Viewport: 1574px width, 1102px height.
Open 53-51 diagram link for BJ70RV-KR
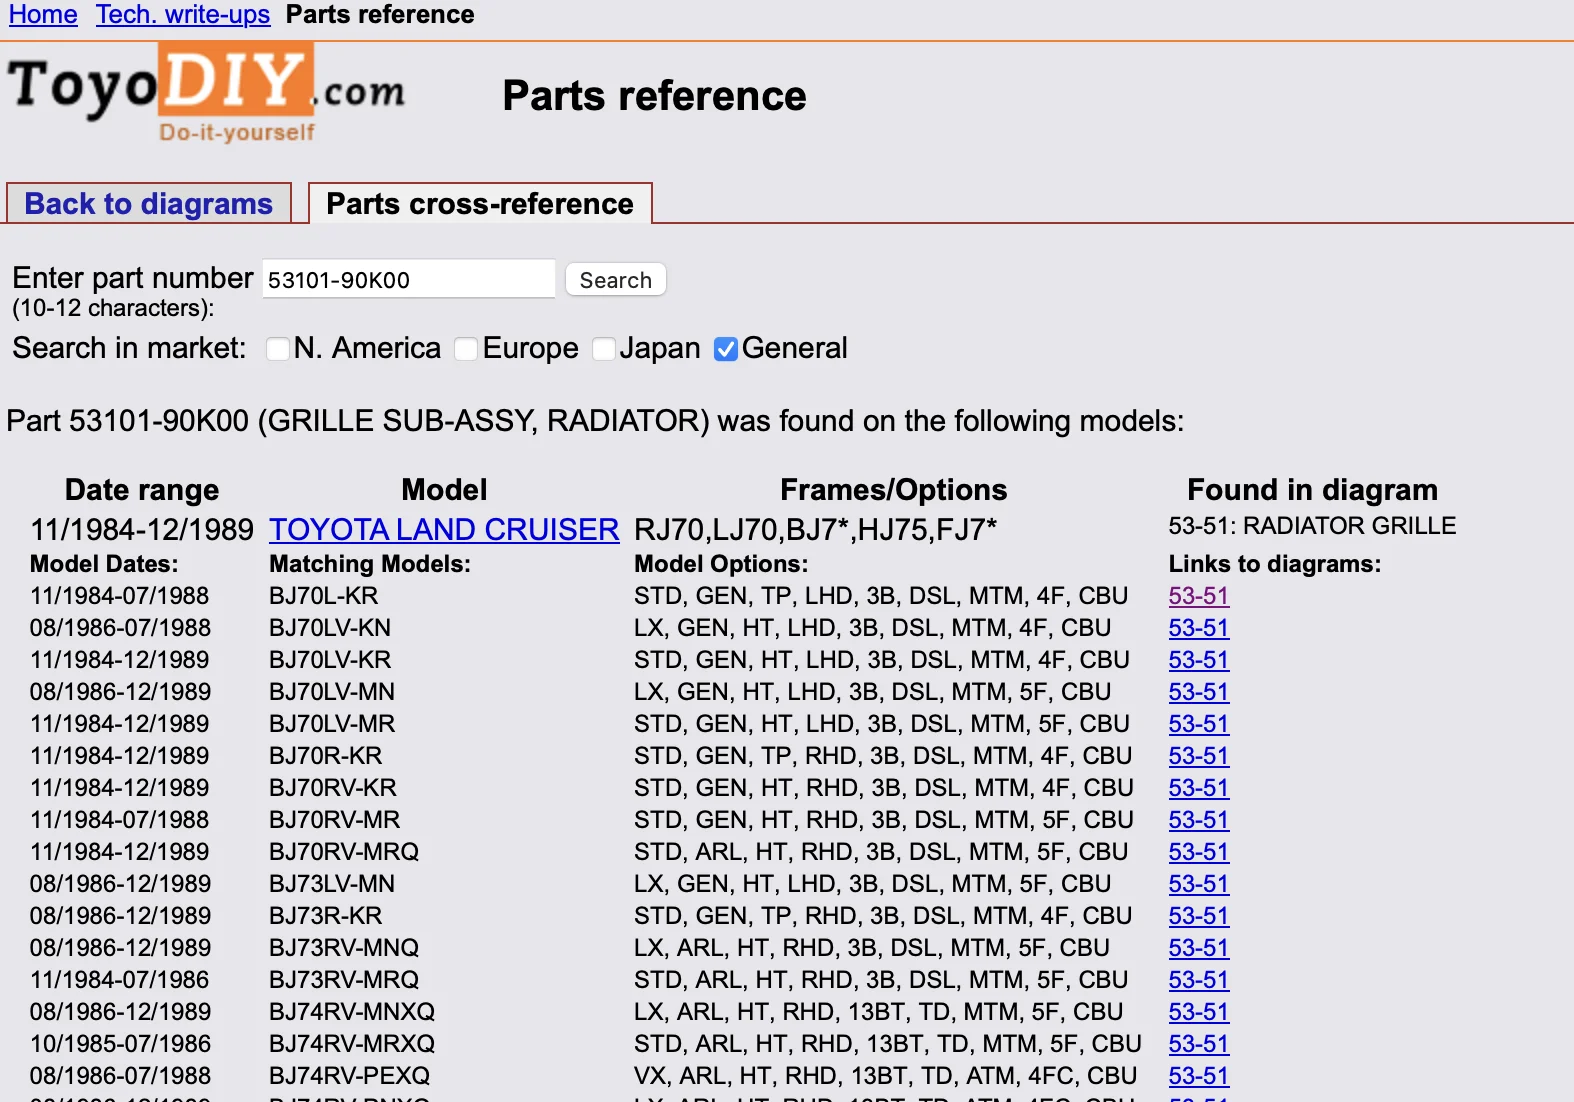click(1199, 788)
